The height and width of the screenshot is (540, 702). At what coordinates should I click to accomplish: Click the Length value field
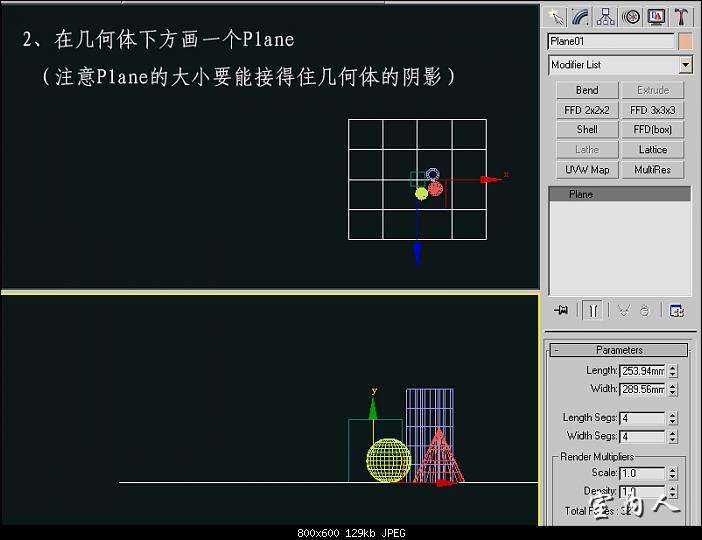[x=643, y=371]
